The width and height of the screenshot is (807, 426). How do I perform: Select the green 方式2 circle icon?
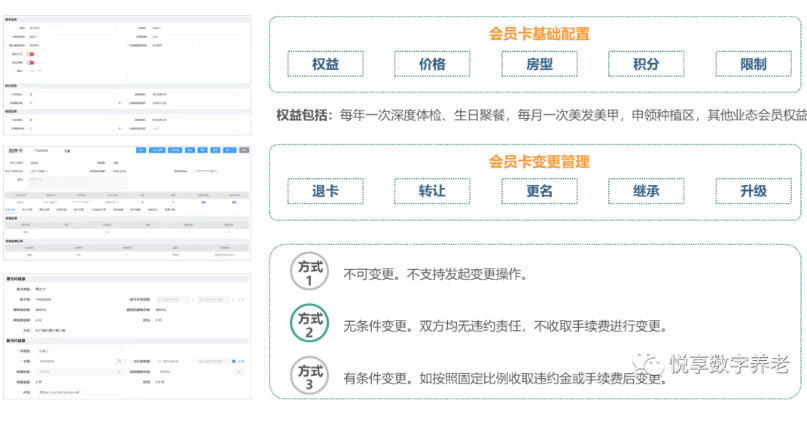pyautogui.click(x=309, y=324)
